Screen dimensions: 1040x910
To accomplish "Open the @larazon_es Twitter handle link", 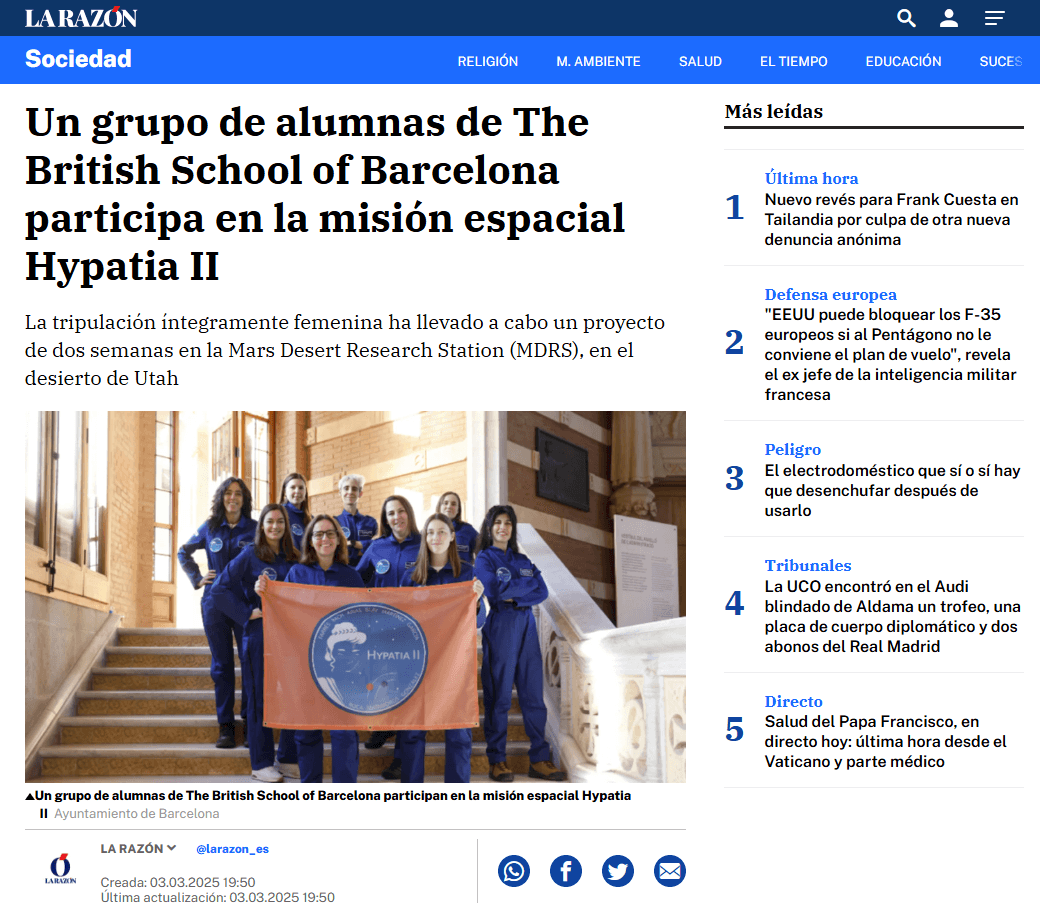I will [232, 849].
